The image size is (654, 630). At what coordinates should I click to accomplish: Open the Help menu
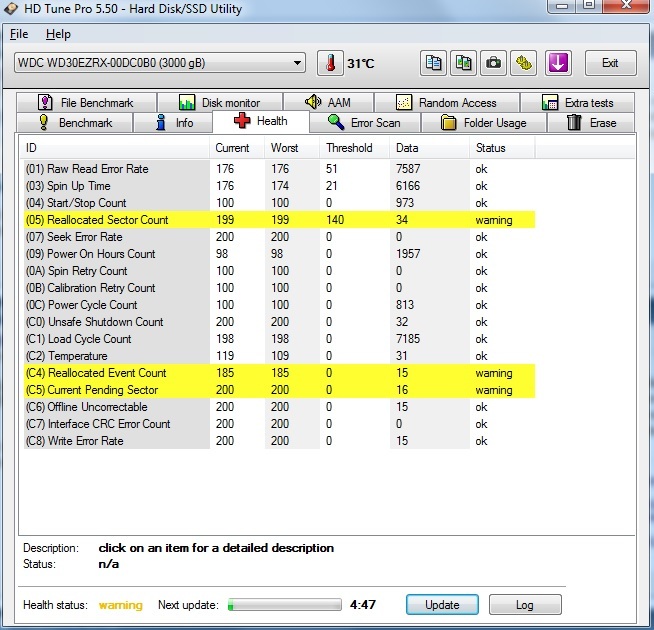pyautogui.click(x=58, y=34)
